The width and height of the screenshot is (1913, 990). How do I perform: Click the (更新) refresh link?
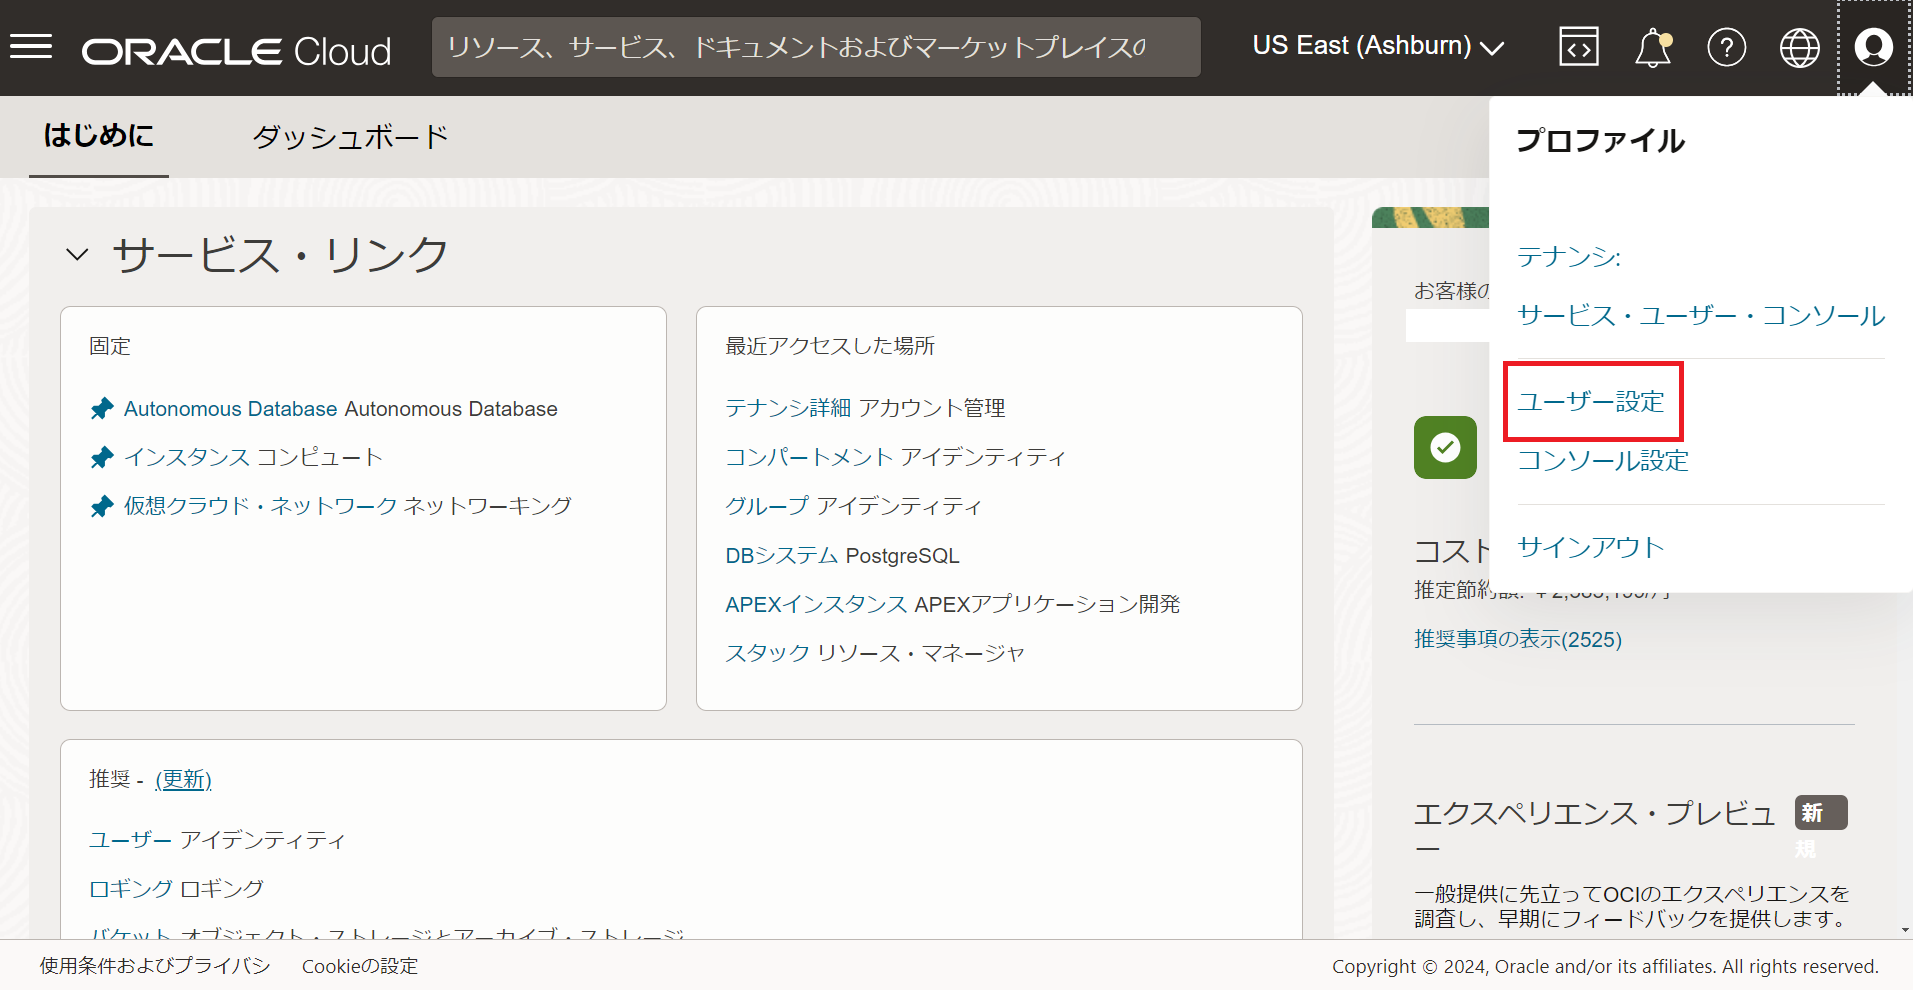(x=183, y=779)
